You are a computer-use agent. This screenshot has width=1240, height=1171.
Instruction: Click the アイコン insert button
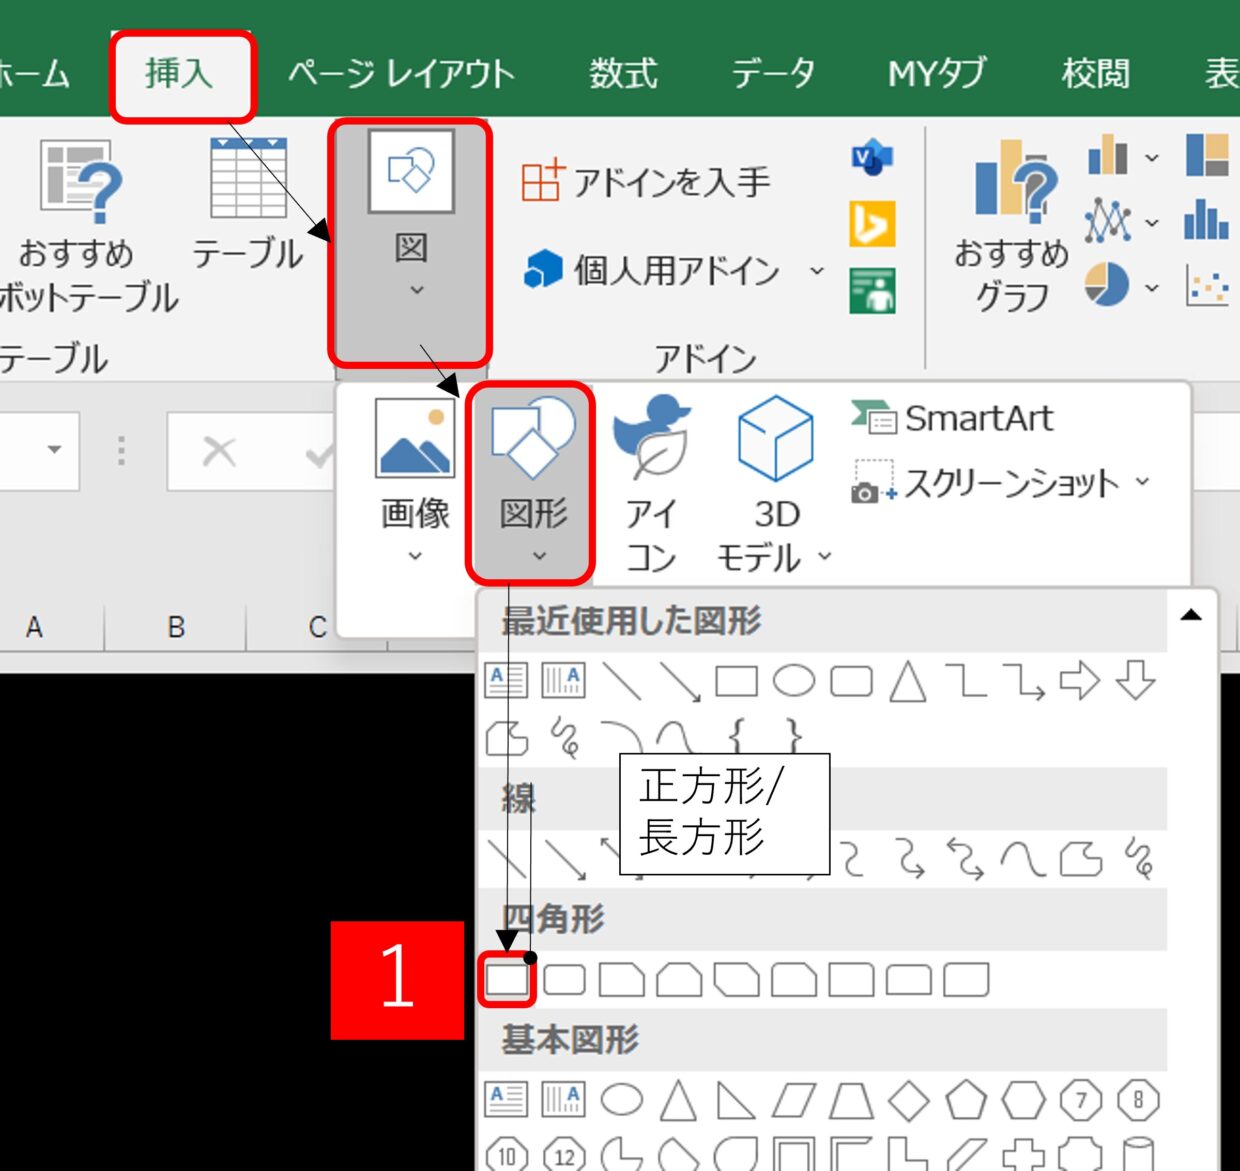651,484
